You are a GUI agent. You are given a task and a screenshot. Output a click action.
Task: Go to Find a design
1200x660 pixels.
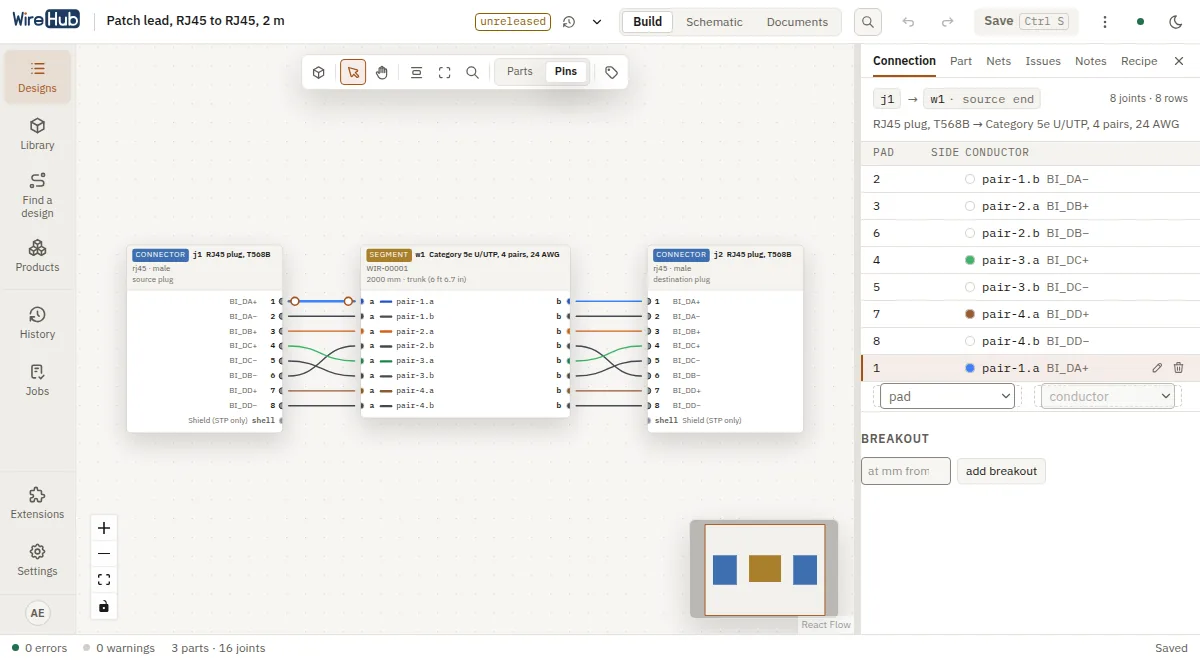click(x=37, y=195)
